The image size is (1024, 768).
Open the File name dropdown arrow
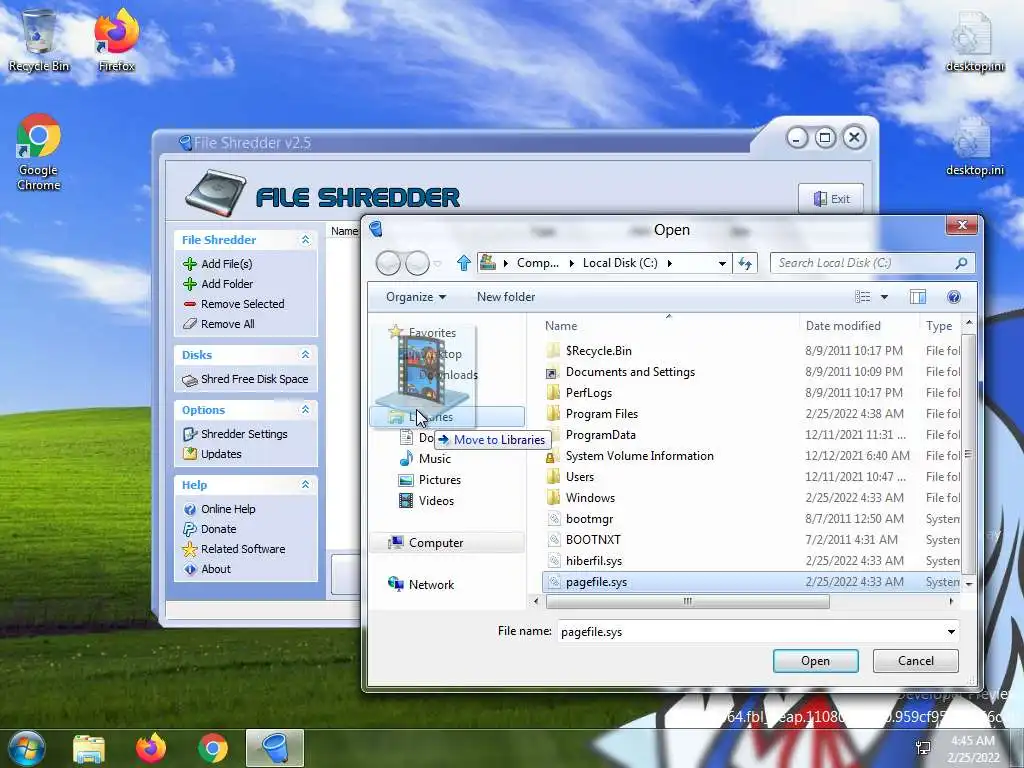tap(951, 632)
